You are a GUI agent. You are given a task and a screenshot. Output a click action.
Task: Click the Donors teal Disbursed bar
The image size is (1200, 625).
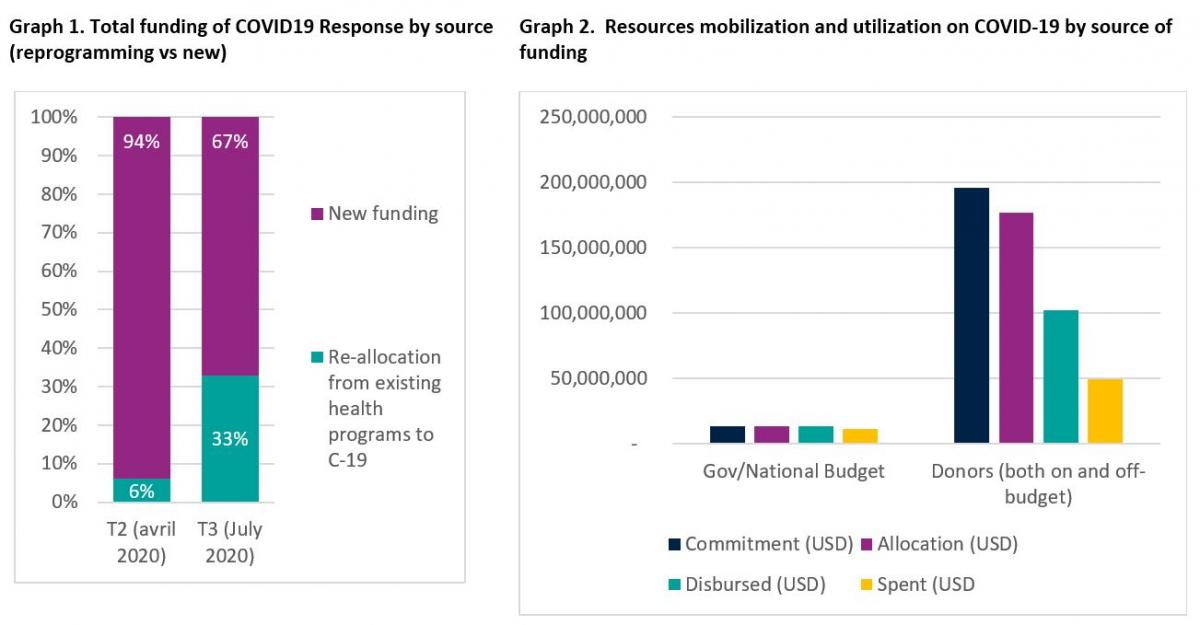[x=1060, y=376]
